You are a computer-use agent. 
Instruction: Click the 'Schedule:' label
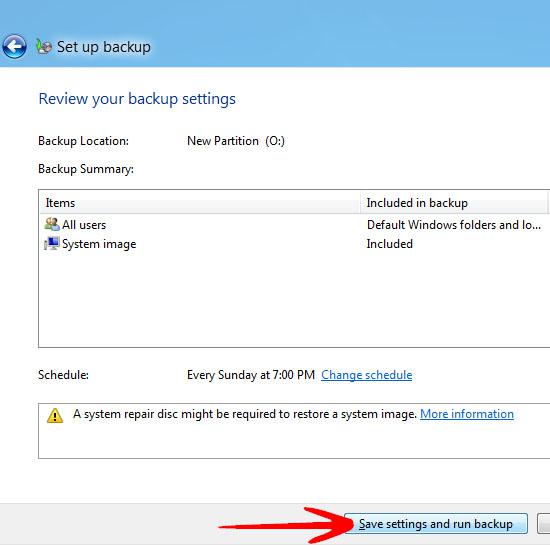(63, 375)
